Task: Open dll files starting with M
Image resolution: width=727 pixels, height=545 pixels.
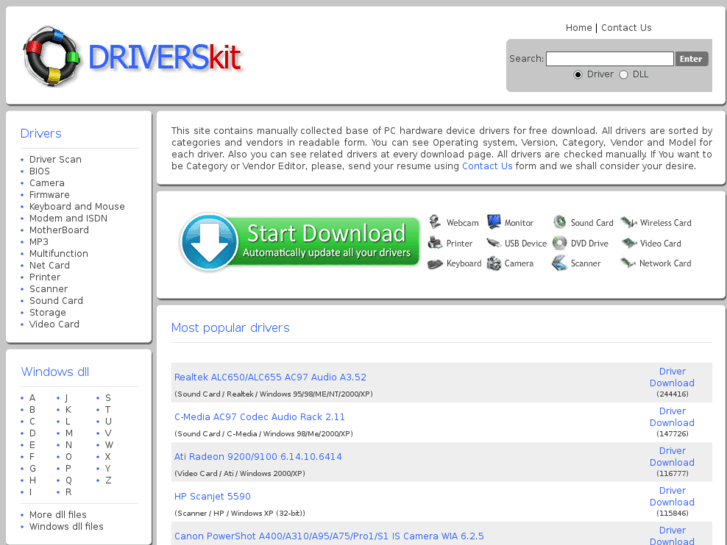Action: click(69, 433)
